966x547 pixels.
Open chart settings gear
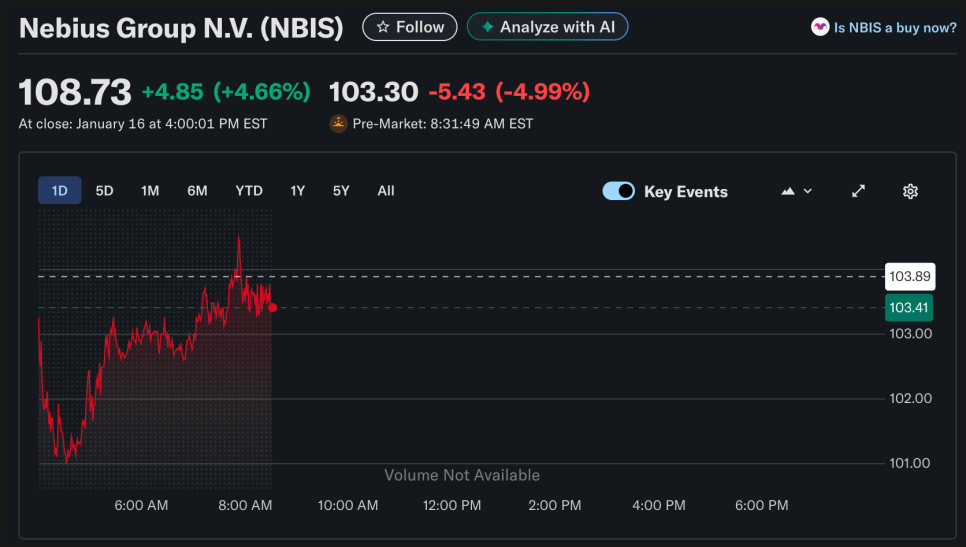[910, 191]
